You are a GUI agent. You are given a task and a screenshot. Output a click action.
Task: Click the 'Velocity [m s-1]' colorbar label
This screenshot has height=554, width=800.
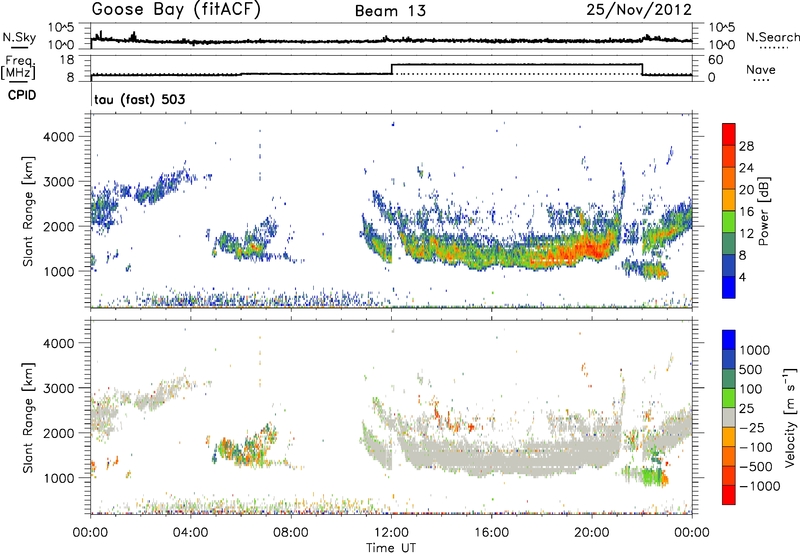(x=790, y=417)
